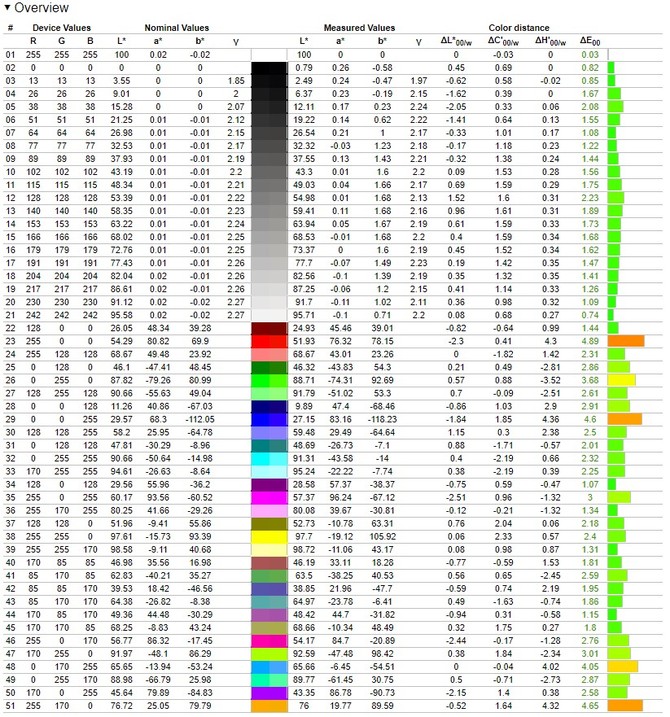The width and height of the screenshot is (670, 717).
Task: Click the orange ΔE bar in row 29
Action: click(x=625, y=419)
